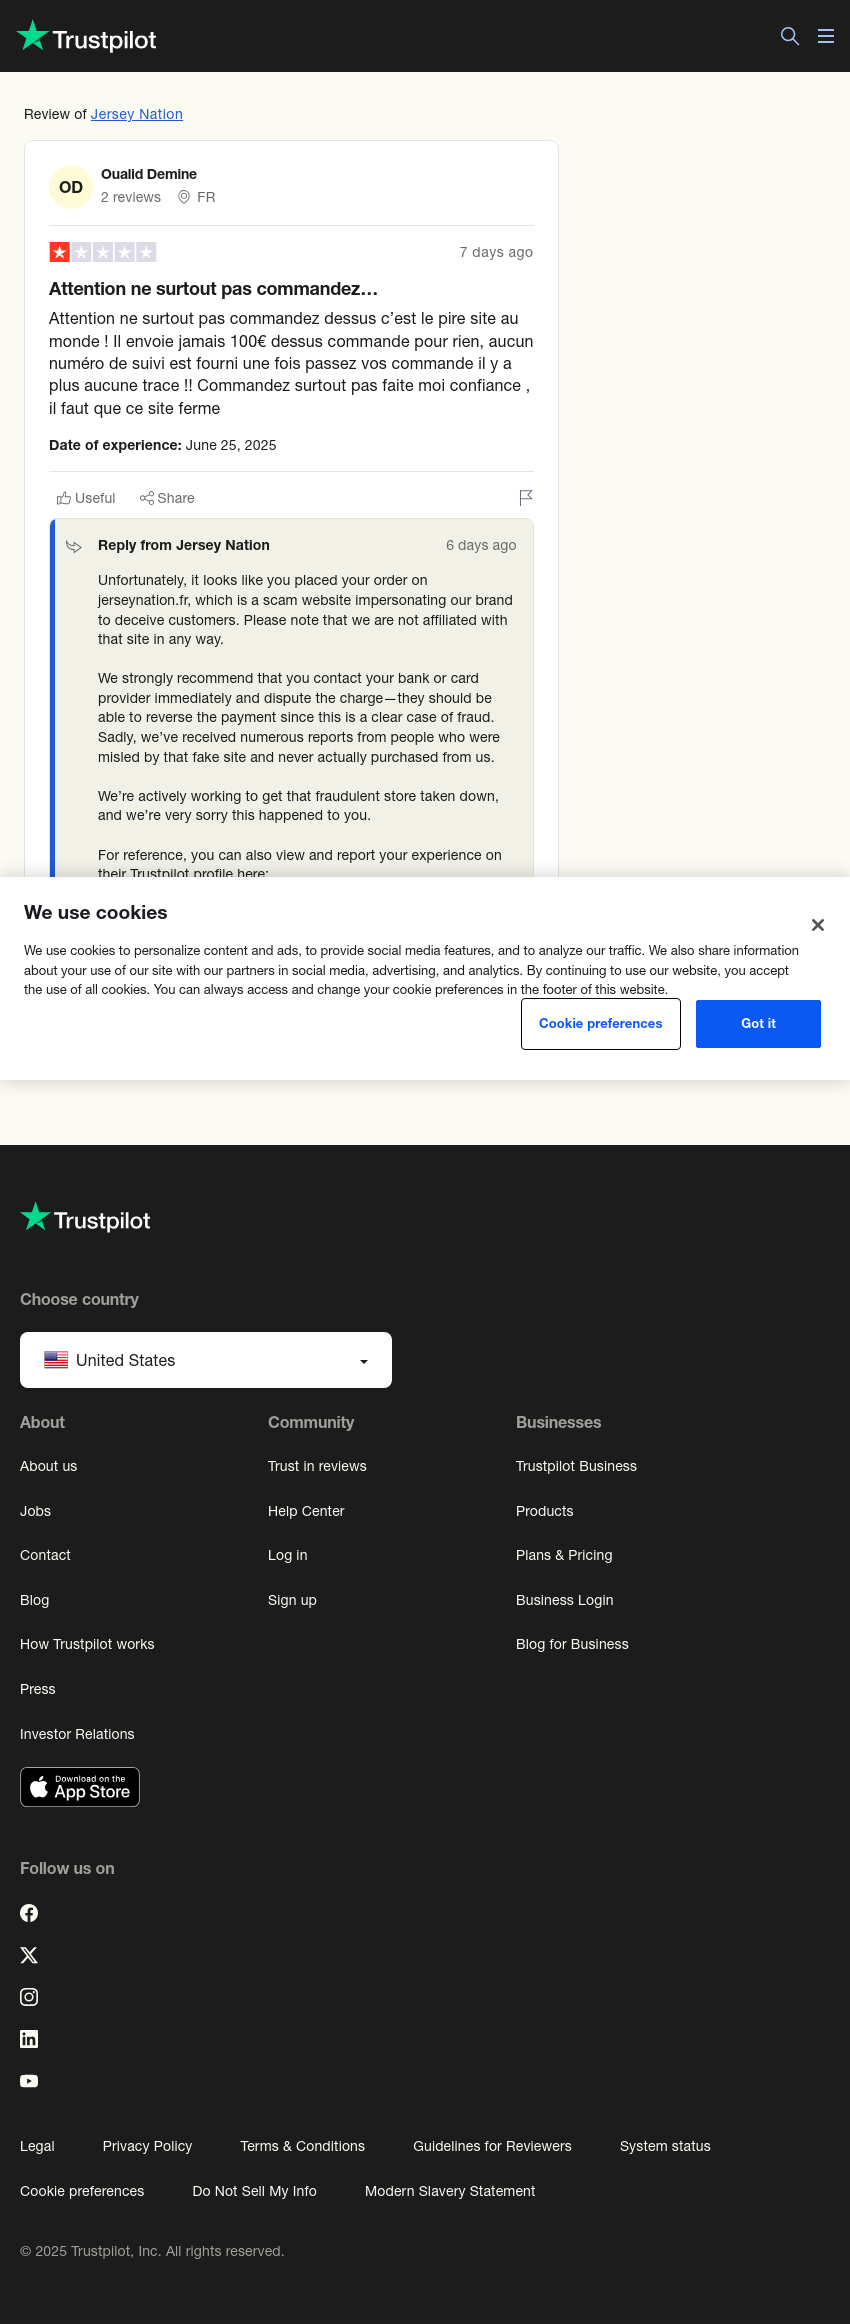
Task: Open the LinkedIn social icon
Action: [x=29, y=2039]
